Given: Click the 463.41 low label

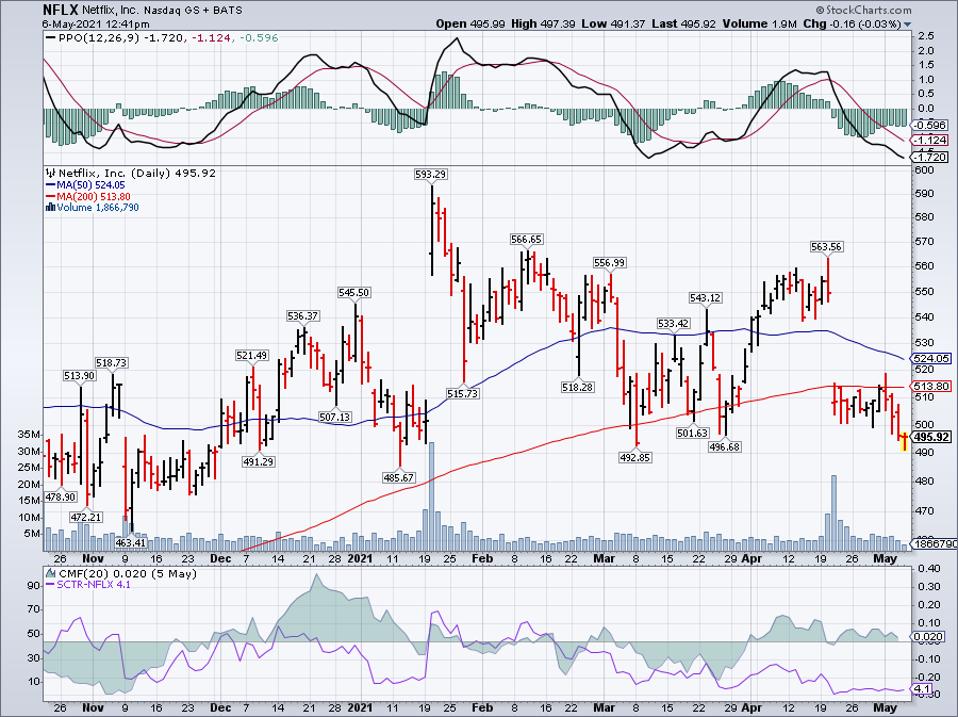Looking at the screenshot, I should (x=131, y=542).
